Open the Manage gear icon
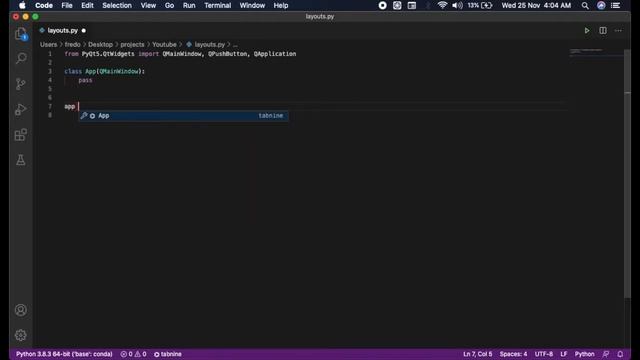 click(x=21, y=335)
